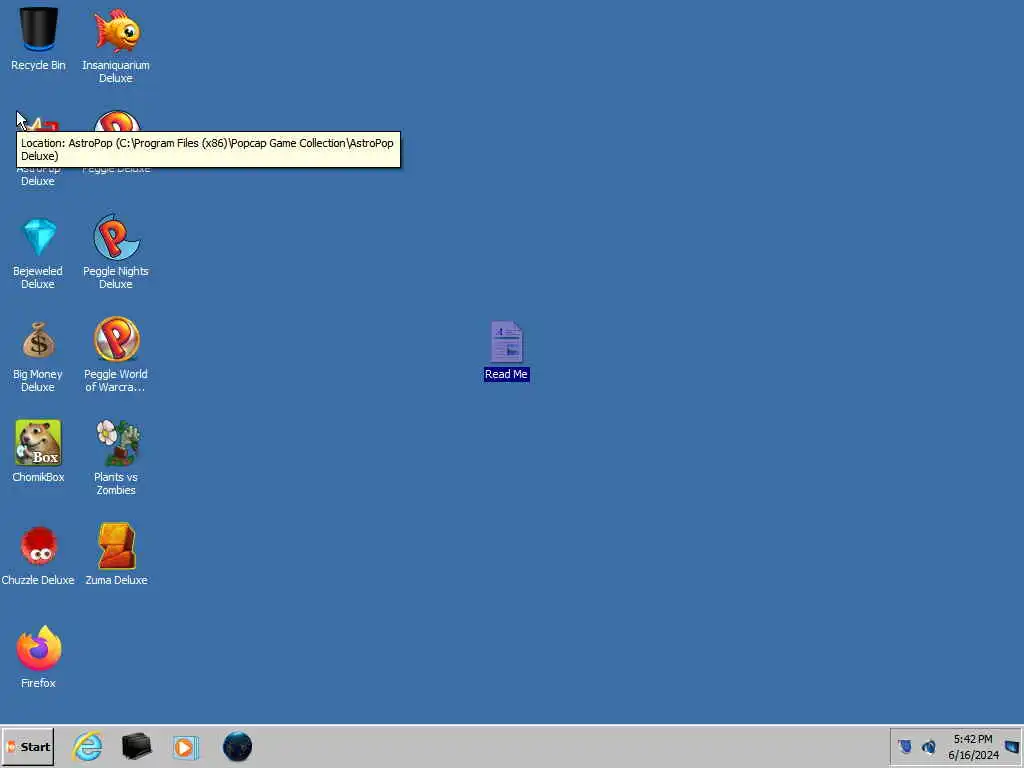Select the Peggle Nights Deluxe icon
This screenshot has width=1024, height=768.
(x=116, y=236)
